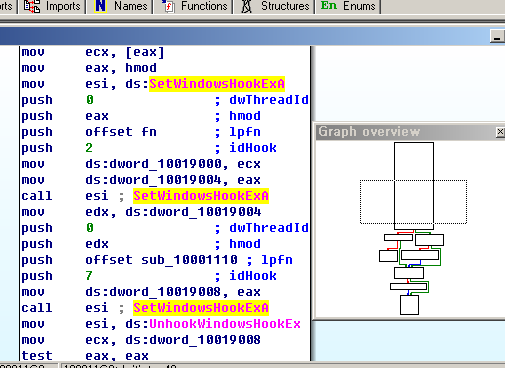Click the UnhookWindowsHookEx import name

[225, 324]
